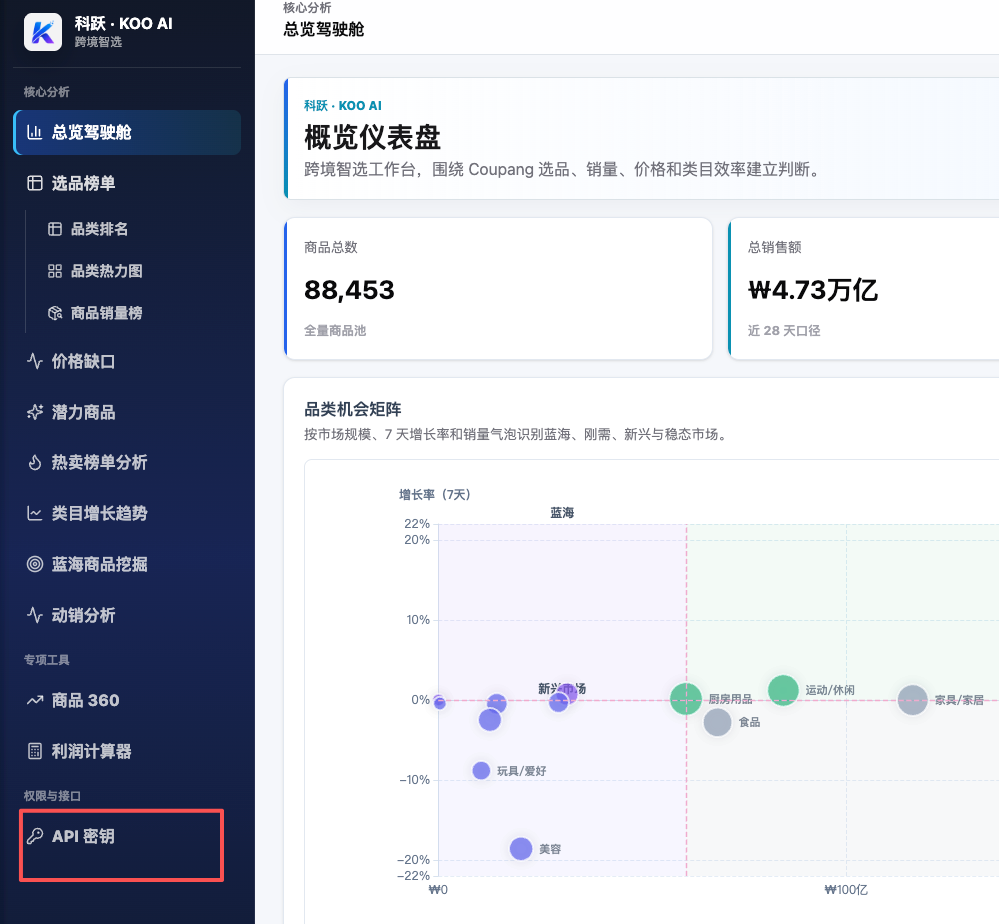Image resolution: width=999 pixels, height=924 pixels.
Task: Open 热卖榜单分析 page
Action: [127, 463]
